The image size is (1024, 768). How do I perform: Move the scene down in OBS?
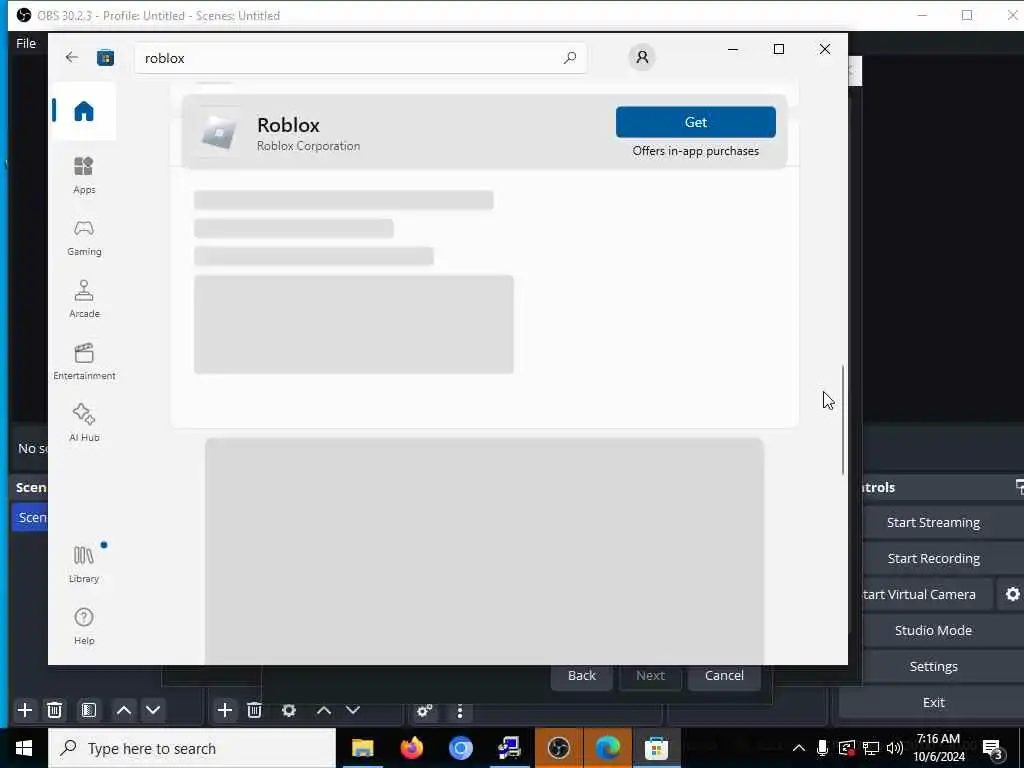click(x=153, y=710)
